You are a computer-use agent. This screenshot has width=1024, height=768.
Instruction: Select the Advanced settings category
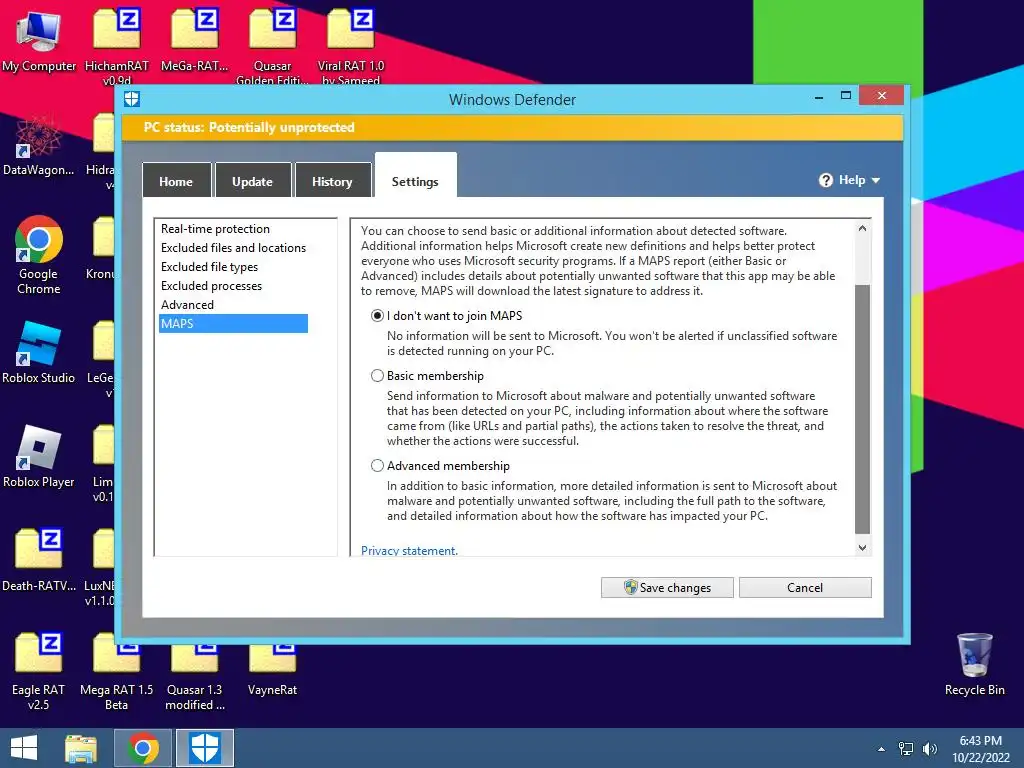click(187, 305)
